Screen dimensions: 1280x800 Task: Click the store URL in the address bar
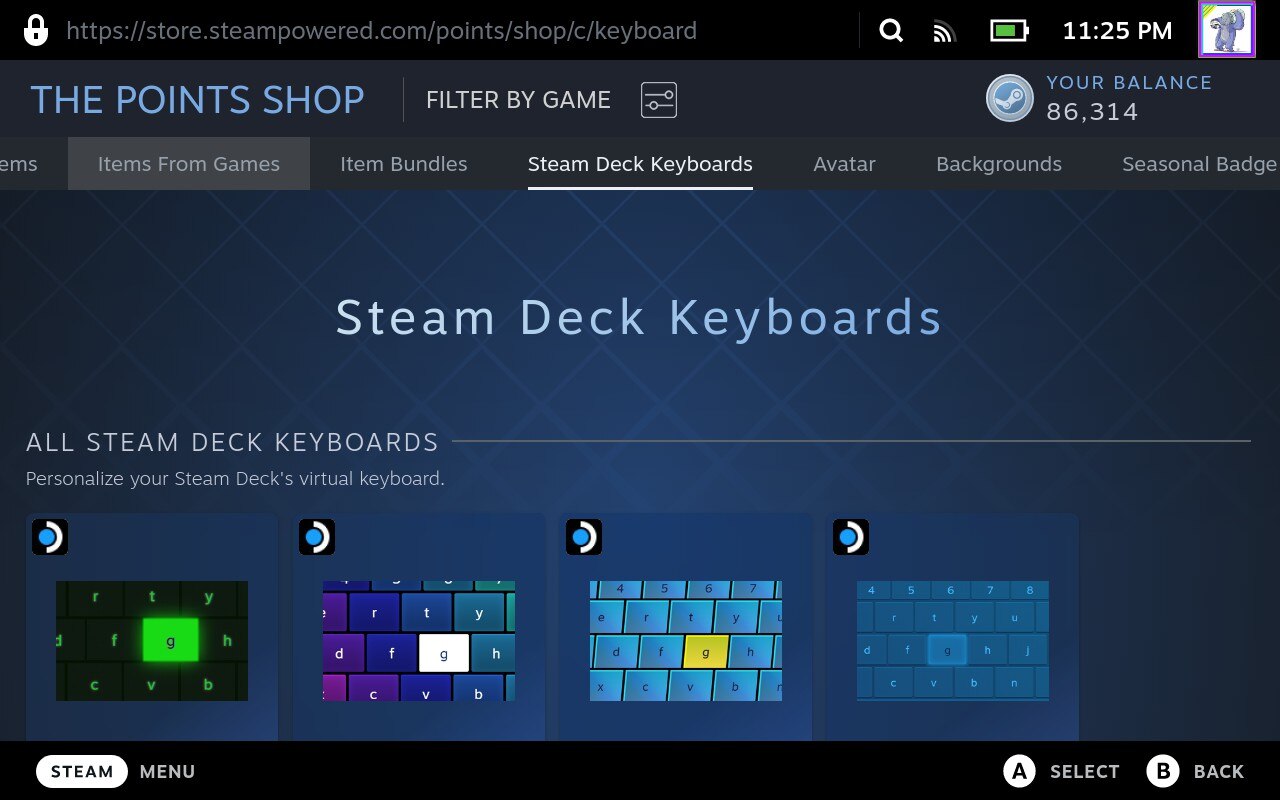[x=381, y=31]
